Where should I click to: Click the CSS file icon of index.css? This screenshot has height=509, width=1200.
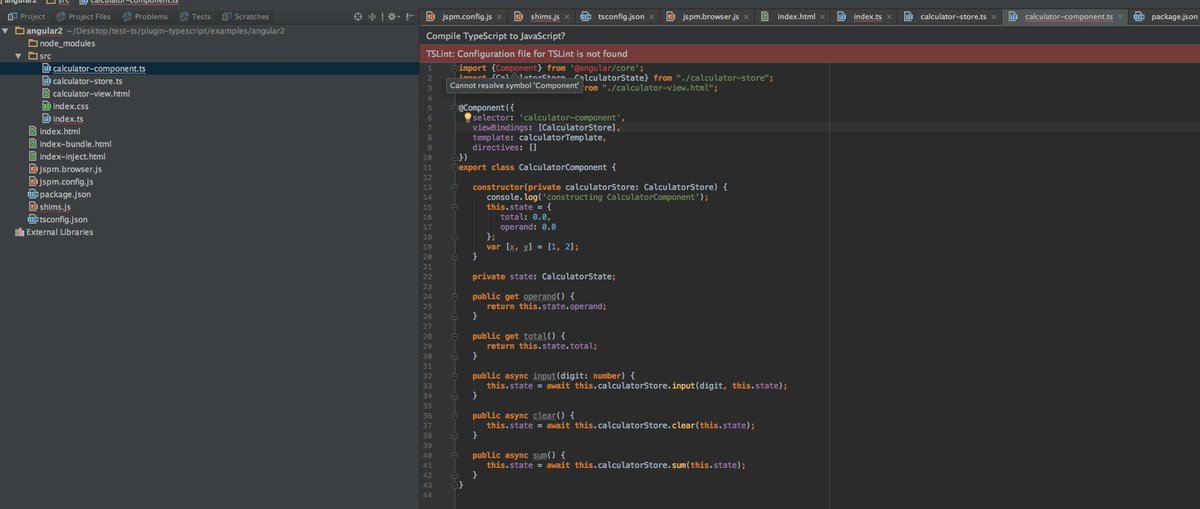(46, 106)
